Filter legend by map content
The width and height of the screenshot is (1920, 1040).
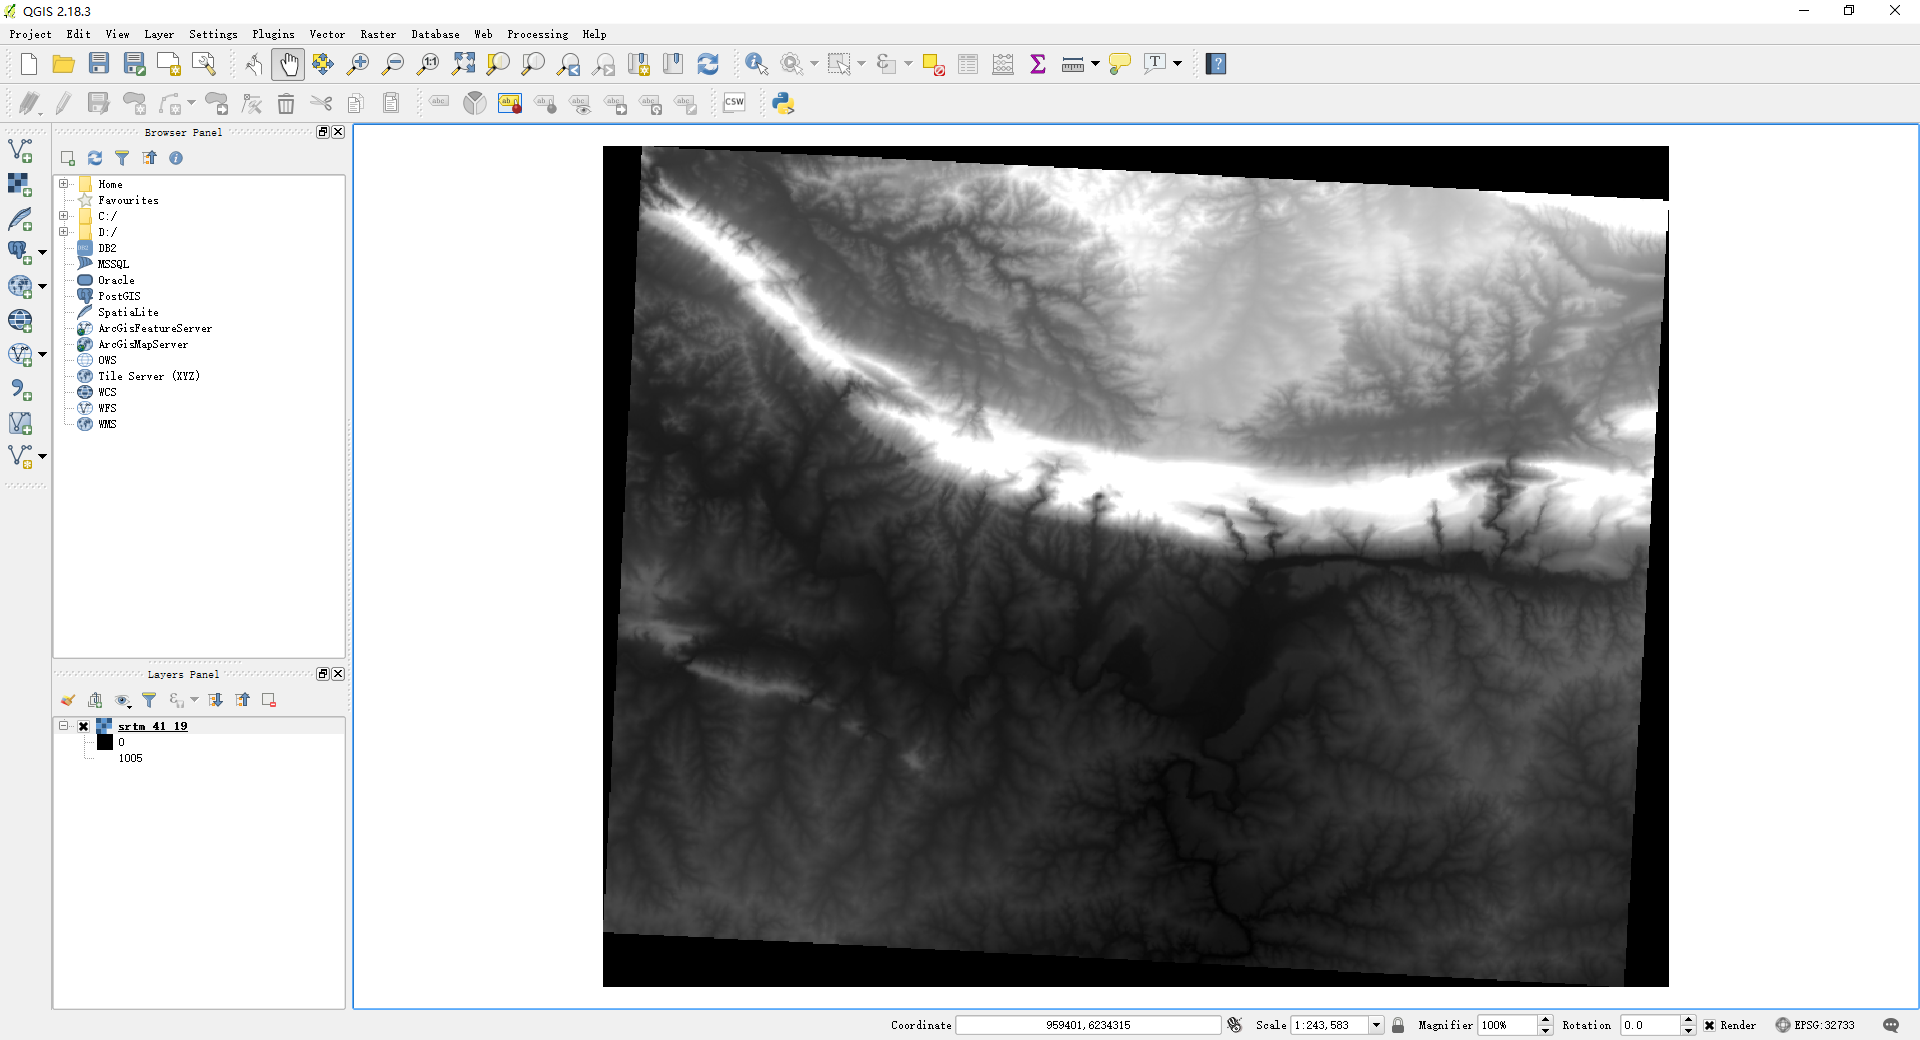click(149, 700)
